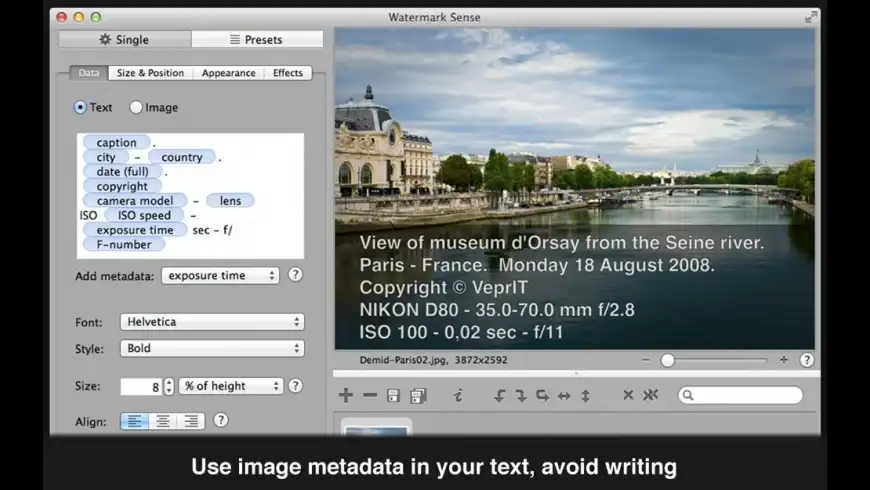This screenshot has width=870, height=490.
Task: Choose center text alignment
Action: pyautogui.click(x=163, y=421)
